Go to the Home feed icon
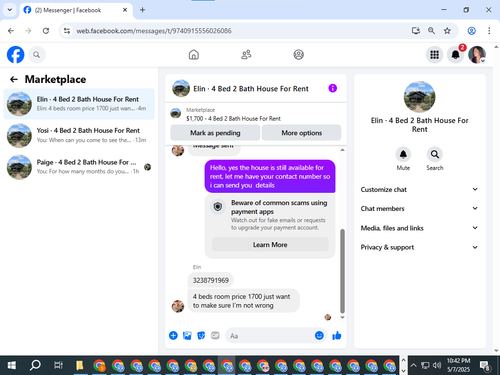Viewport: 500px width, 375px height. click(194, 55)
